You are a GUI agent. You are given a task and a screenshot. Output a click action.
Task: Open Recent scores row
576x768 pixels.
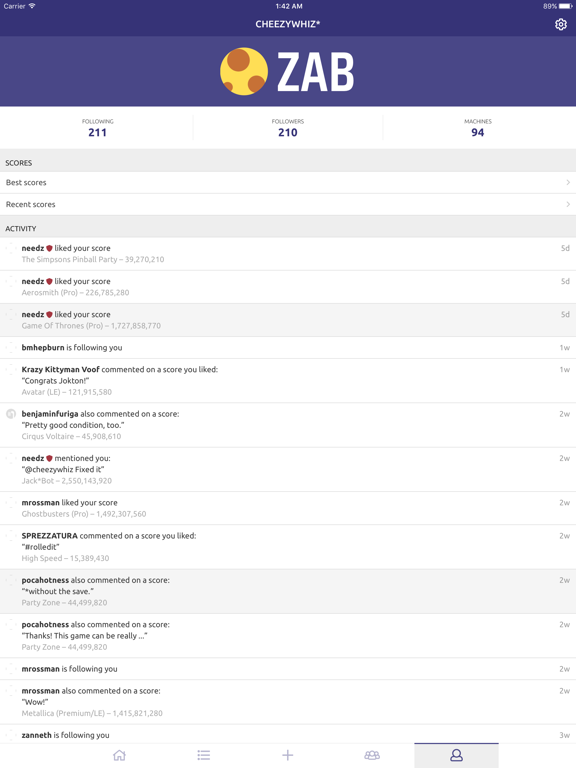pos(288,204)
